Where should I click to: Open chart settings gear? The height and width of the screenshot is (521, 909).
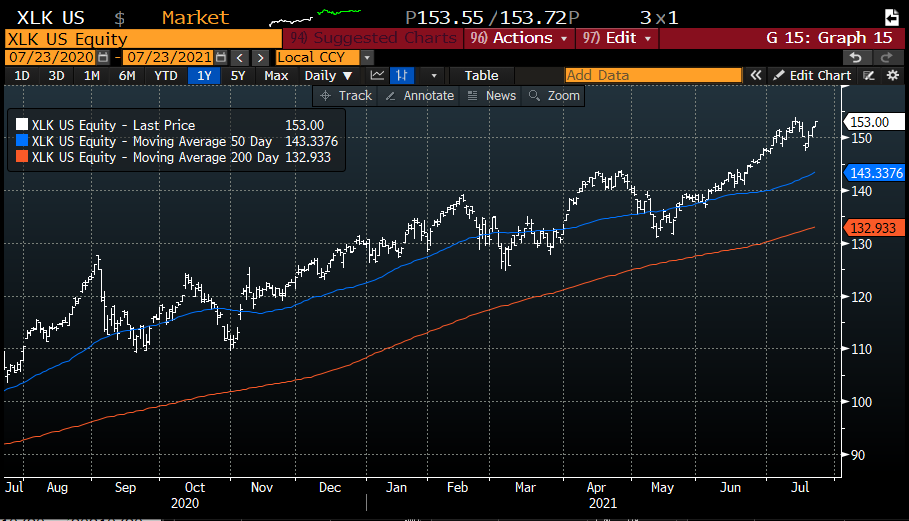(x=893, y=75)
